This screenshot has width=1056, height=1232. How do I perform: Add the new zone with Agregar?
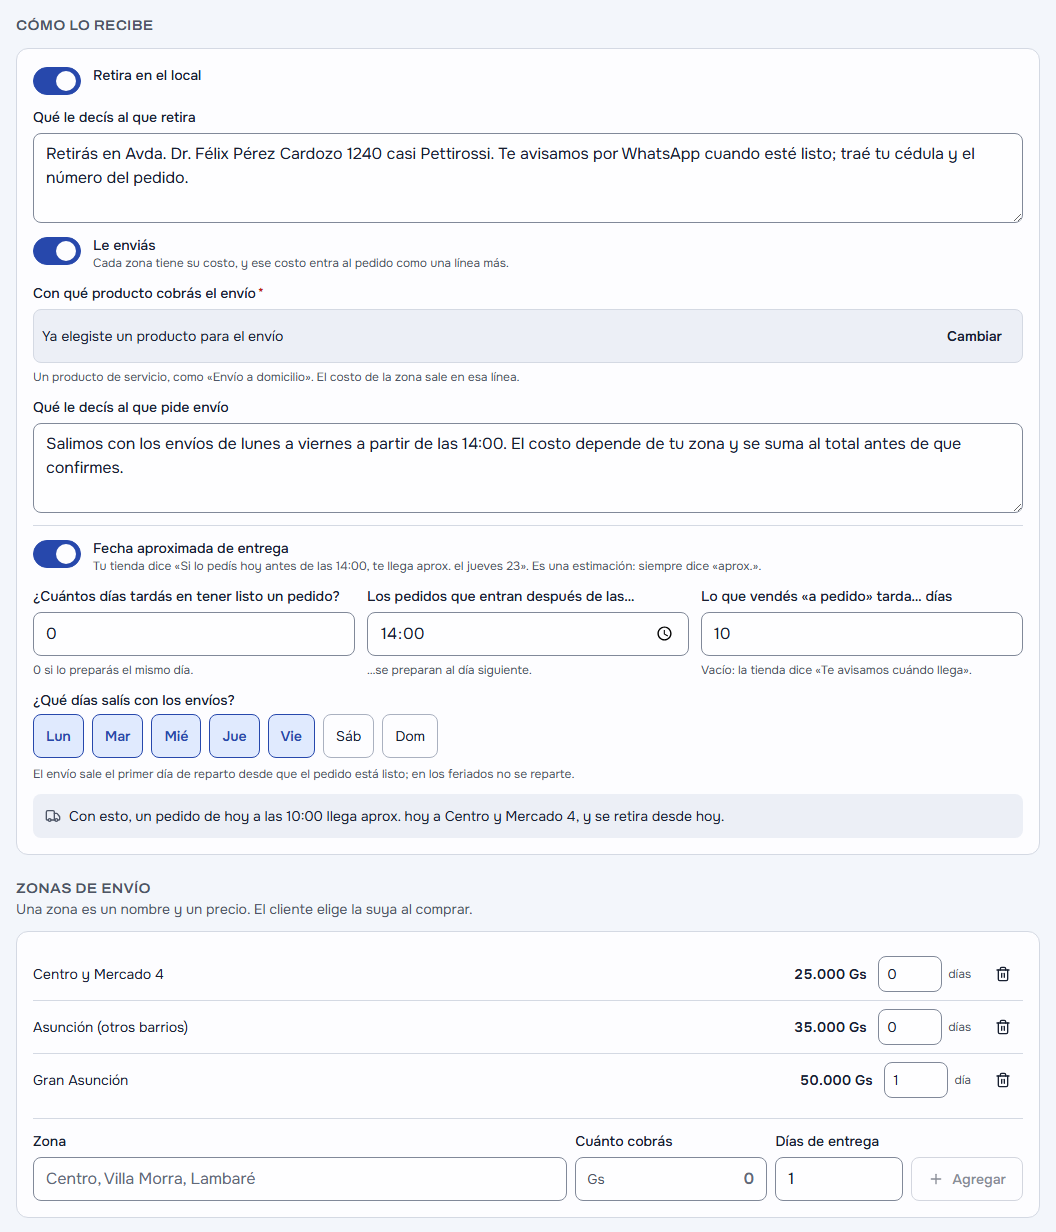pyautogui.click(x=967, y=1179)
